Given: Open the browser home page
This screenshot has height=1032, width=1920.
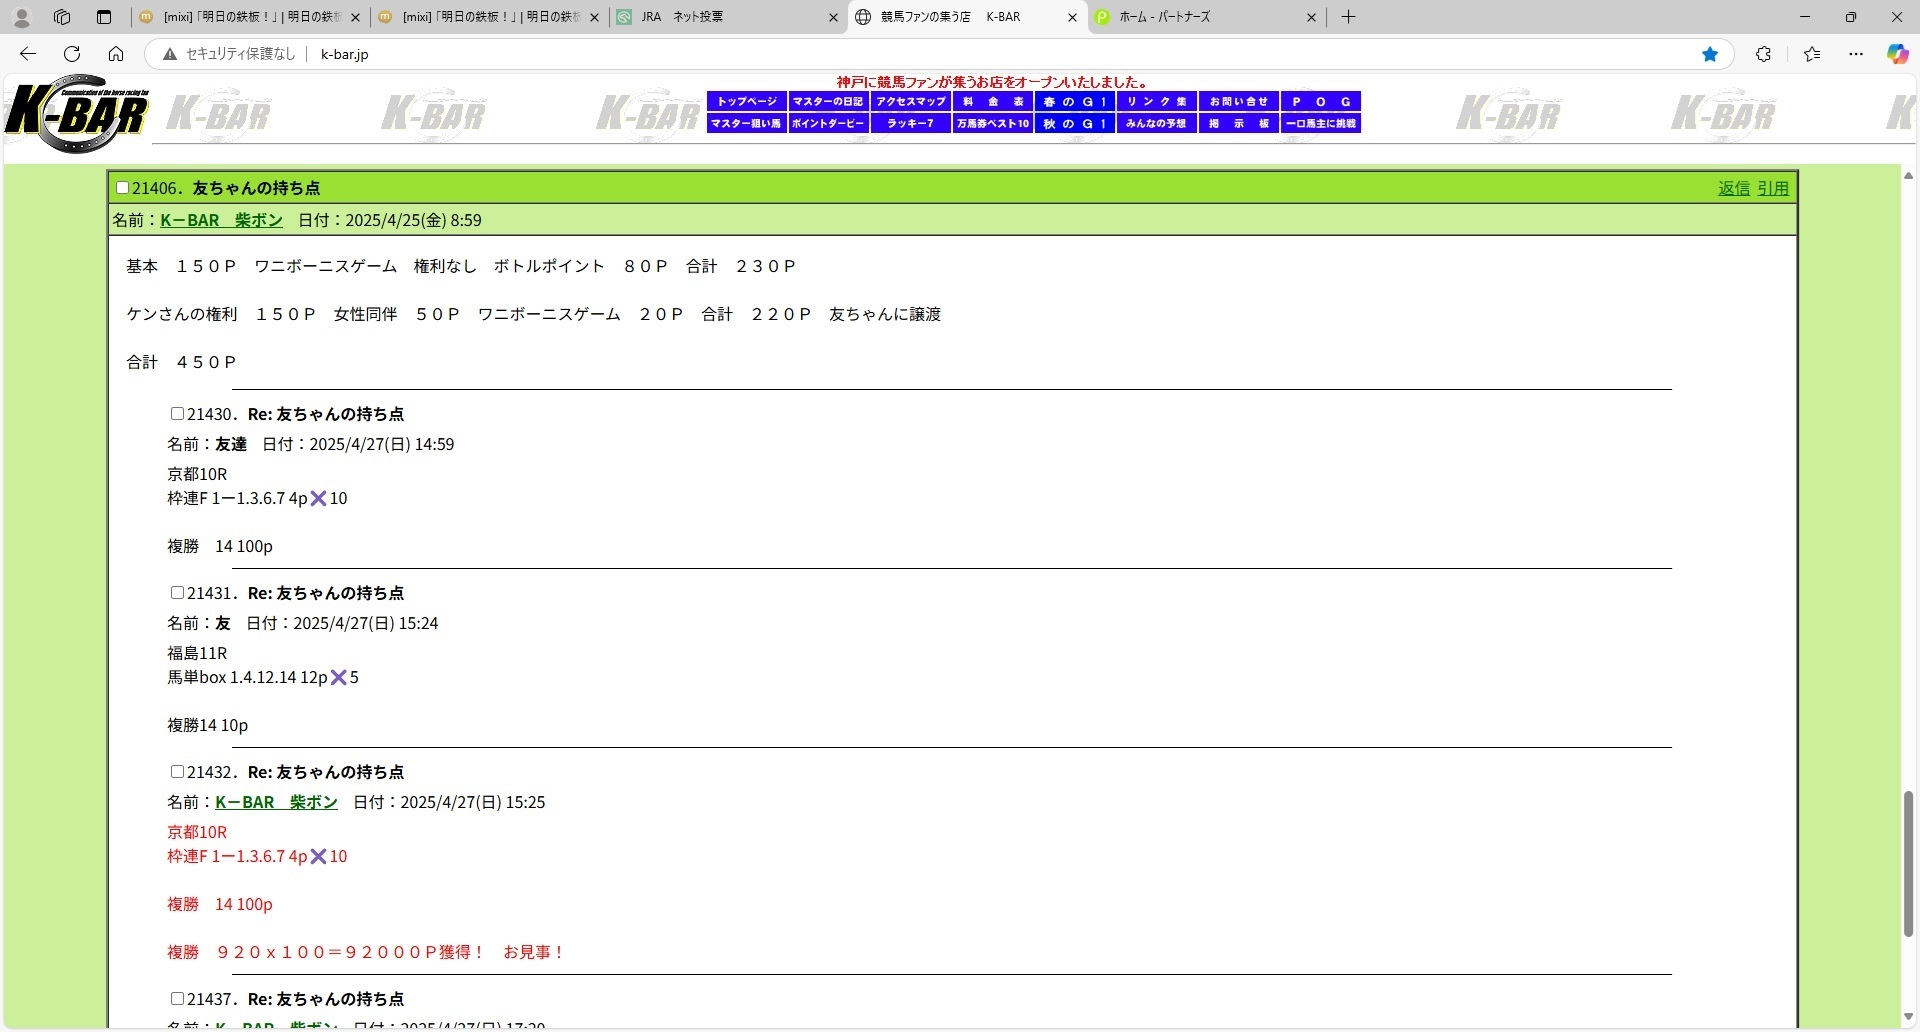Looking at the screenshot, I should 116,54.
